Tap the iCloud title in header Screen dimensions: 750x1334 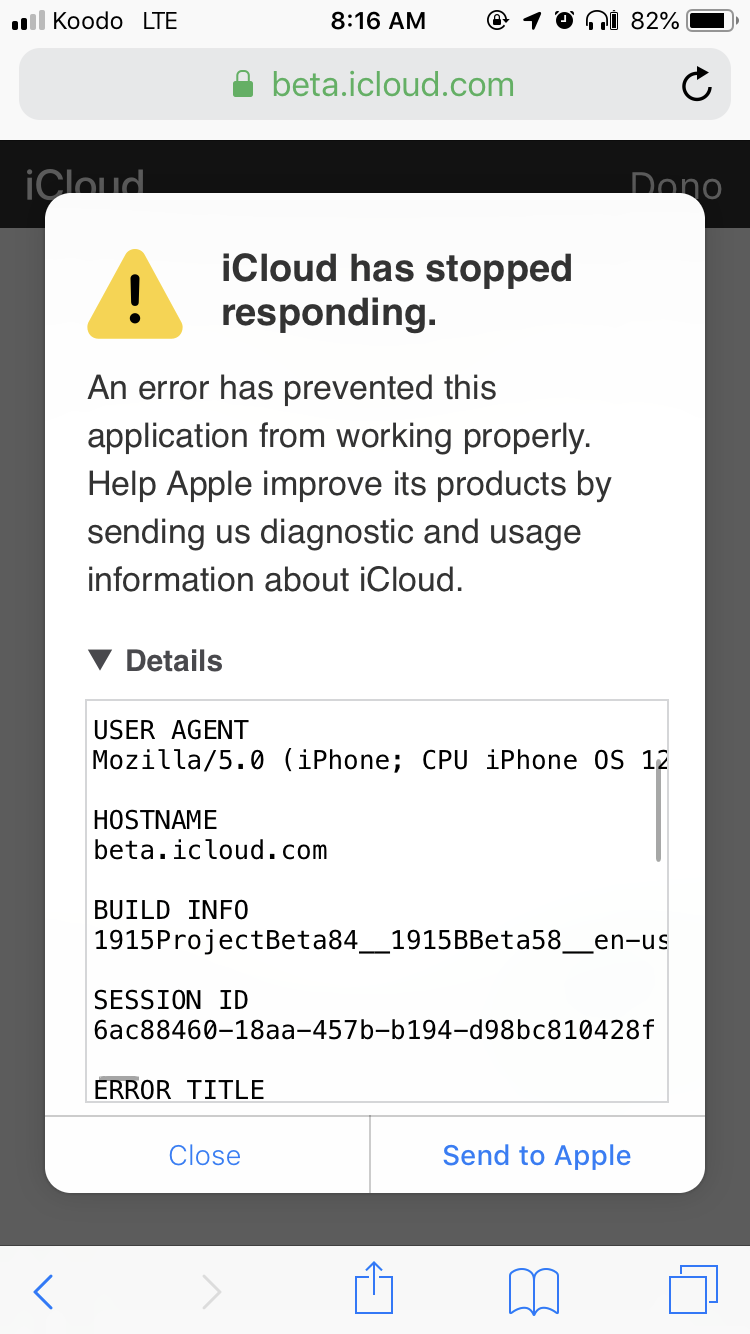pos(85,185)
